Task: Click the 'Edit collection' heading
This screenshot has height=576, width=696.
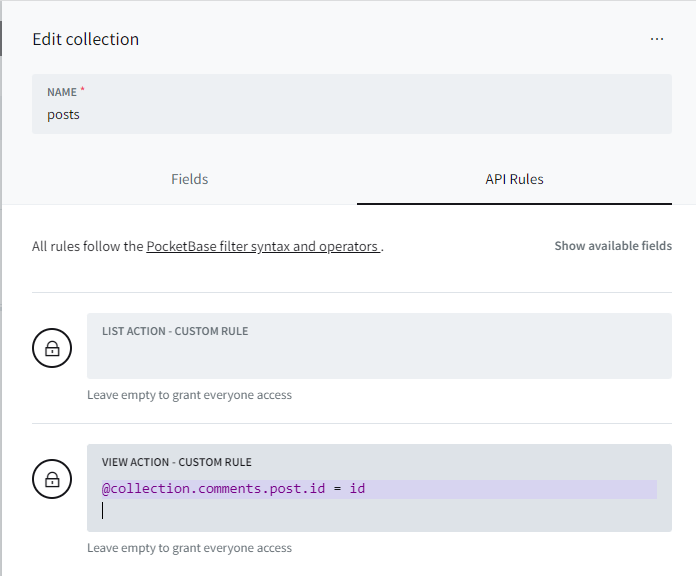Action: pyautogui.click(x=86, y=39)
